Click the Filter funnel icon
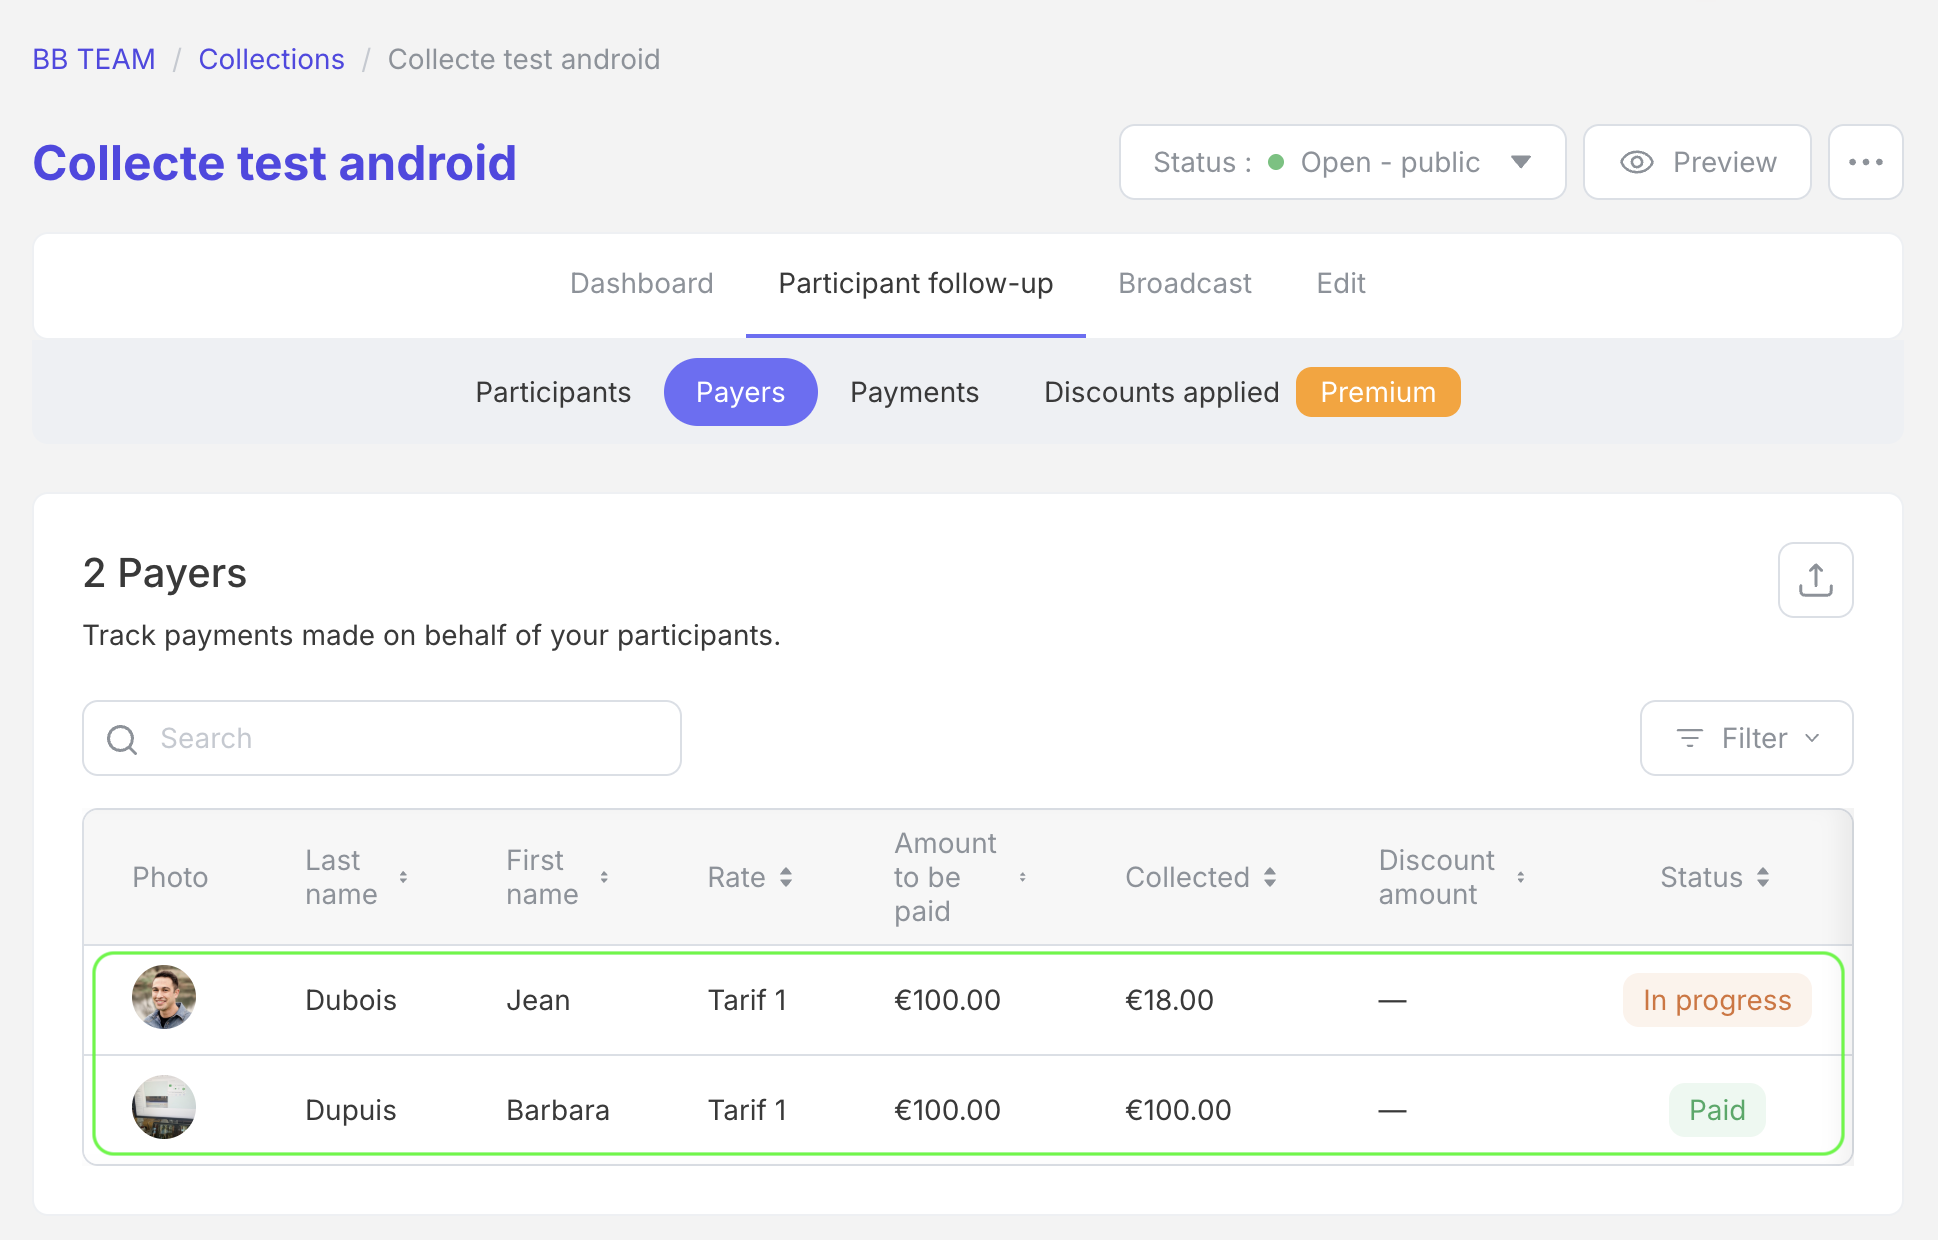 tap(1688, 739)
